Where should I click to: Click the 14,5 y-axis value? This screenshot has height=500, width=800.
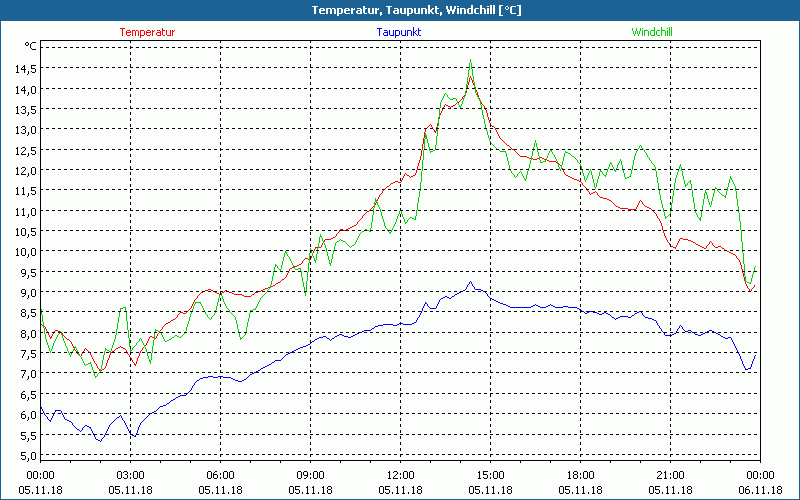(26, 69)
